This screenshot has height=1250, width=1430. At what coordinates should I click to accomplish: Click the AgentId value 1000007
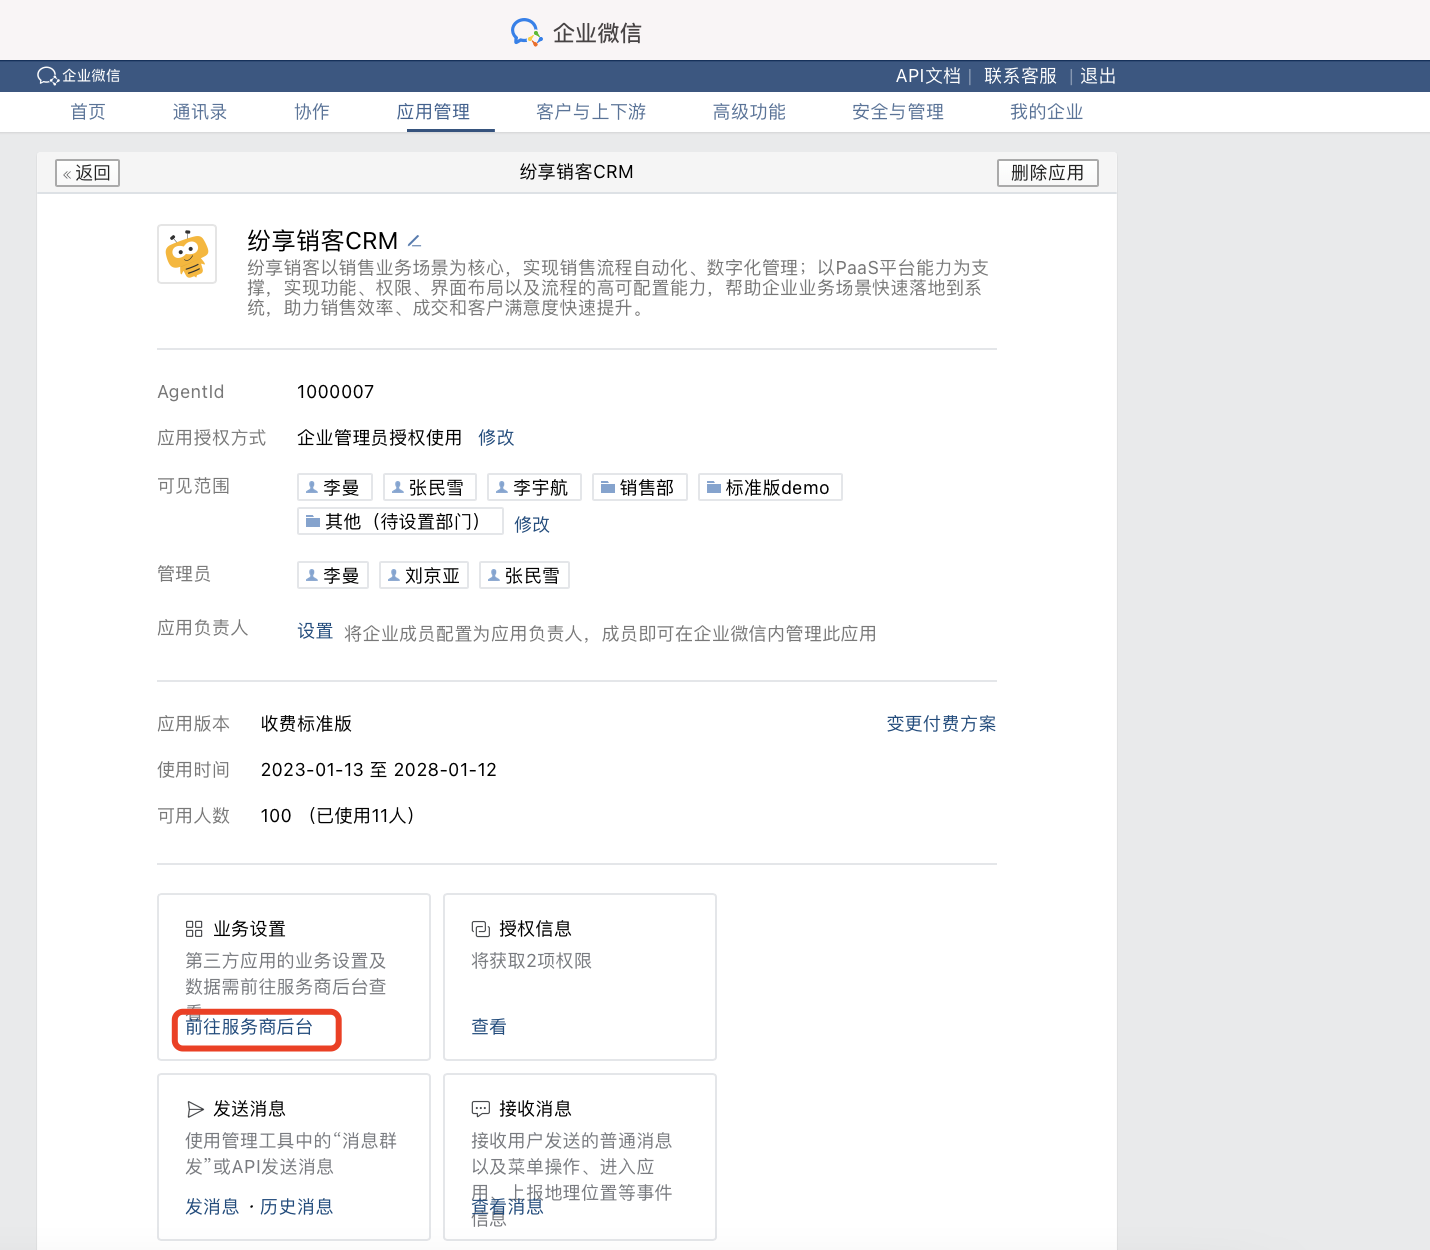[336, 392]
